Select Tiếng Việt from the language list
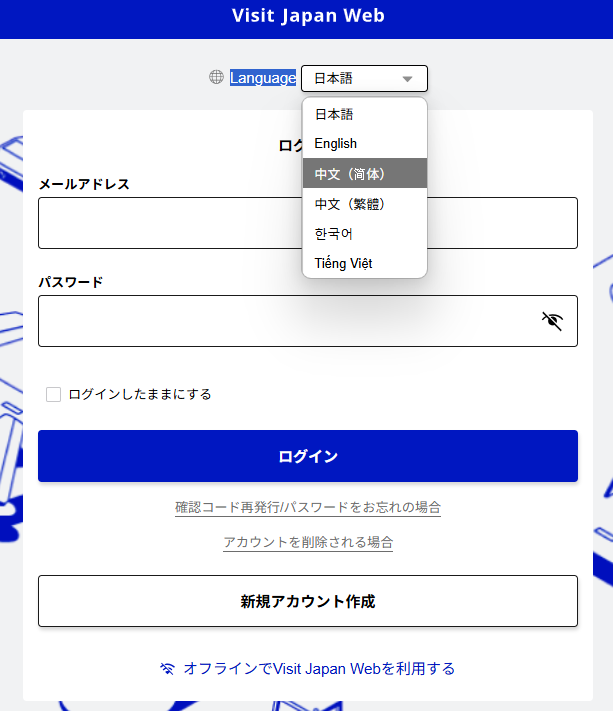This screenshot has height=711, width=613. tap(365, 263)
